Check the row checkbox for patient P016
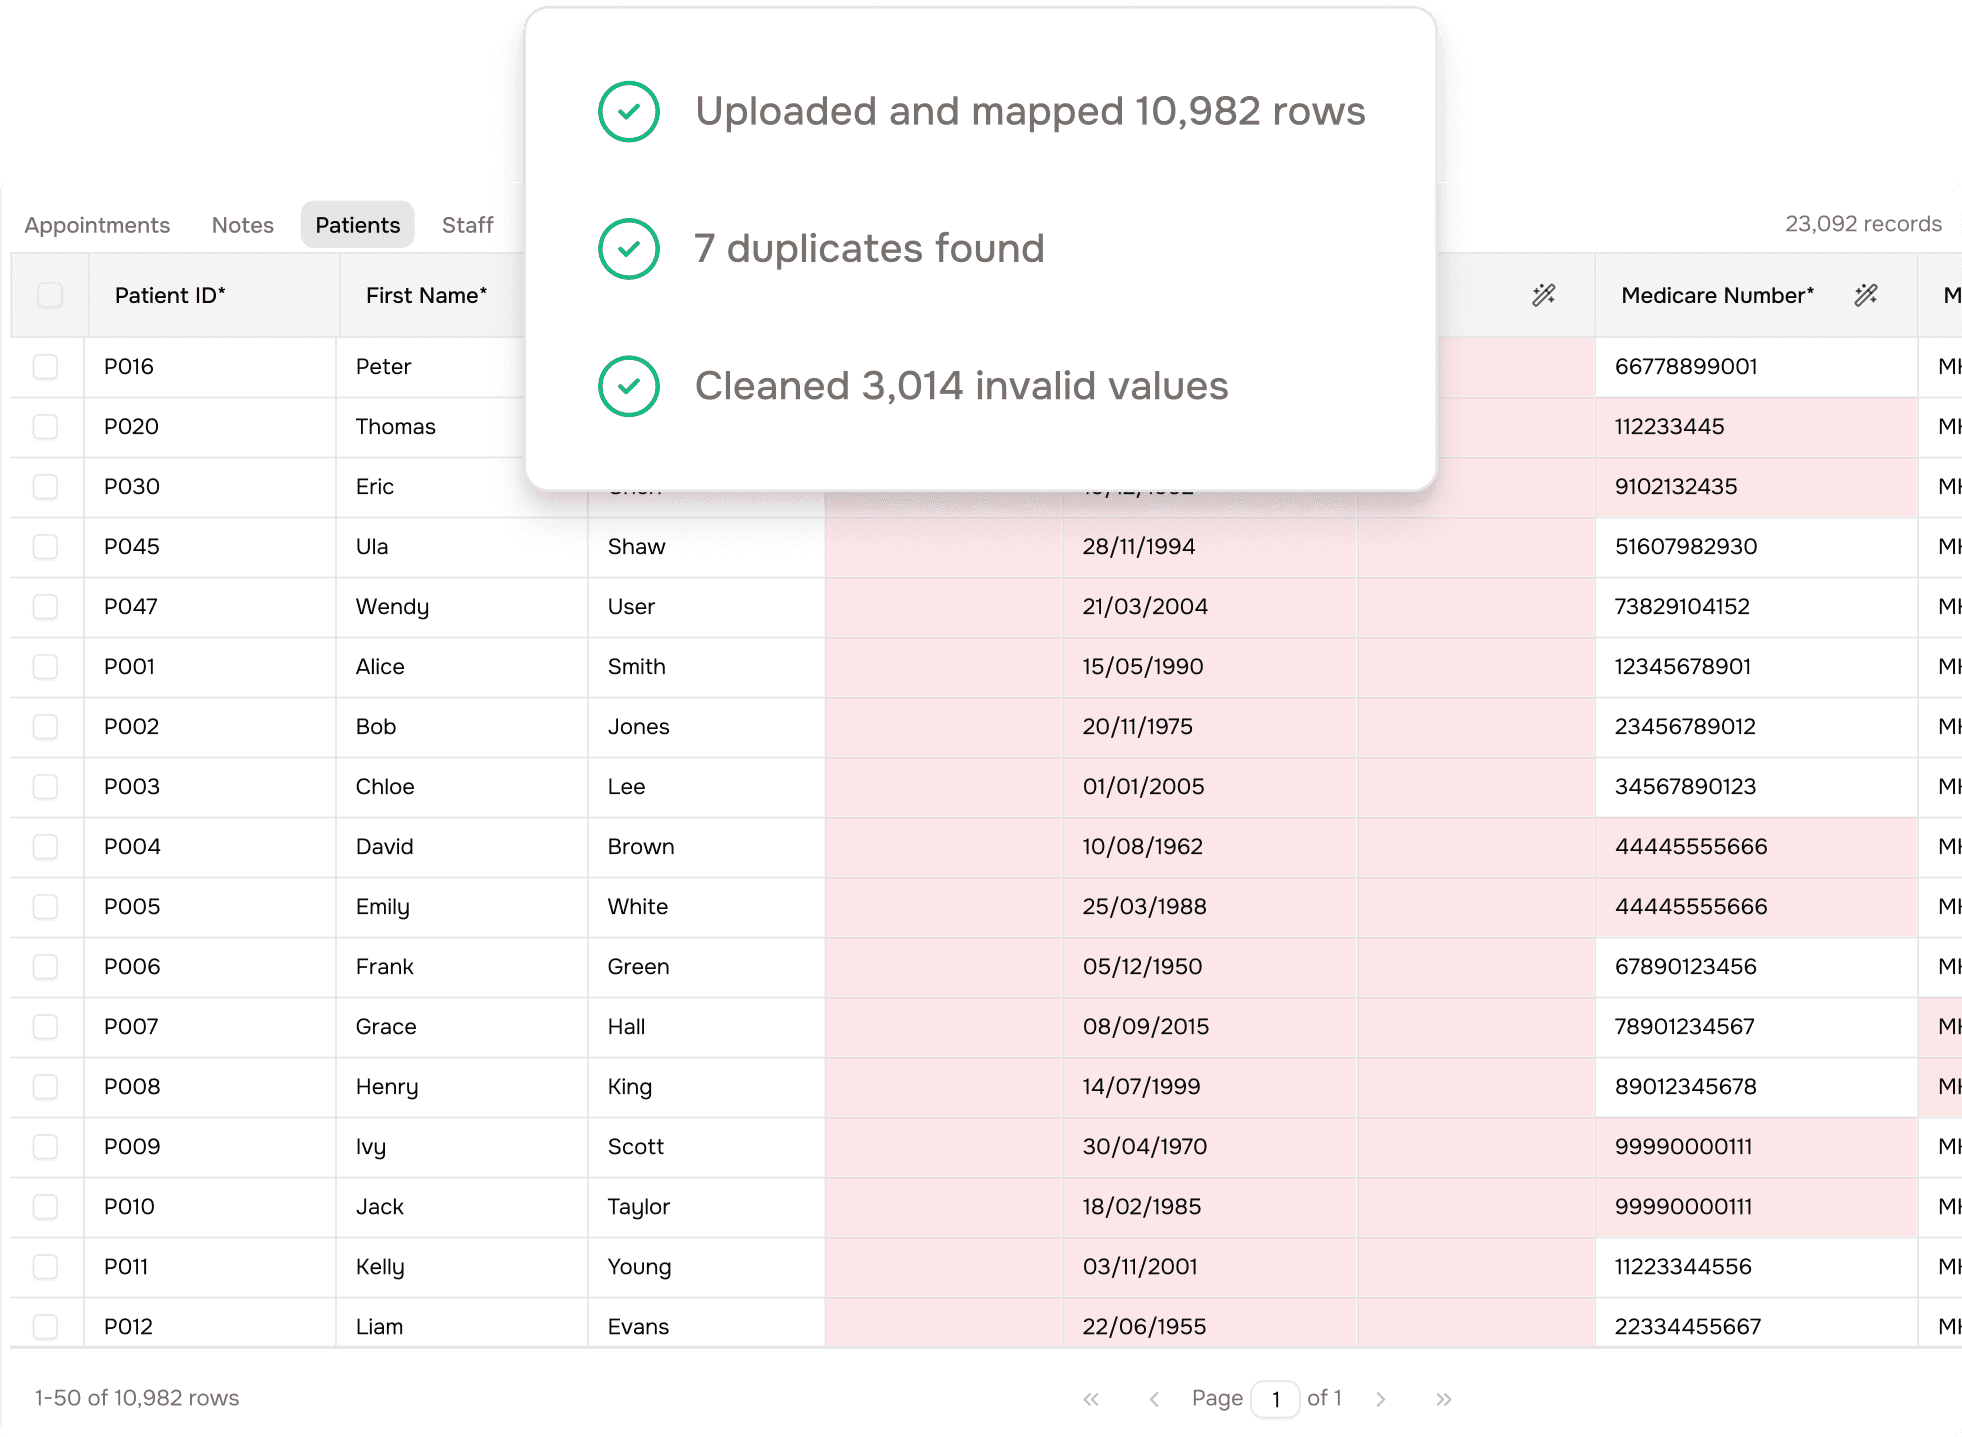 tap(47, 367)
